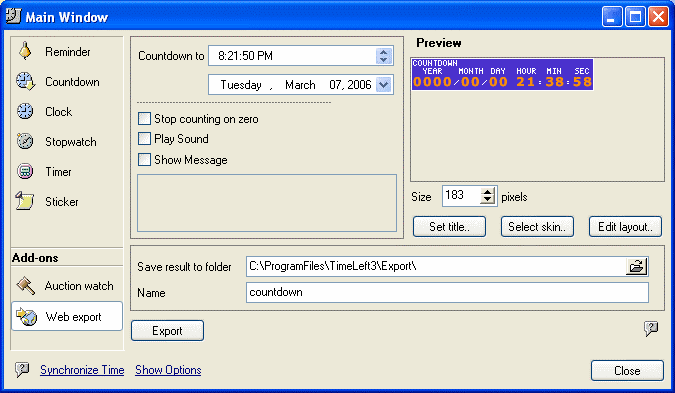This screenshot has height=393, width=675.
Task: Click the Stopwatch icon in sidebar
Action: pyautogui.click(x=25, y=141)
